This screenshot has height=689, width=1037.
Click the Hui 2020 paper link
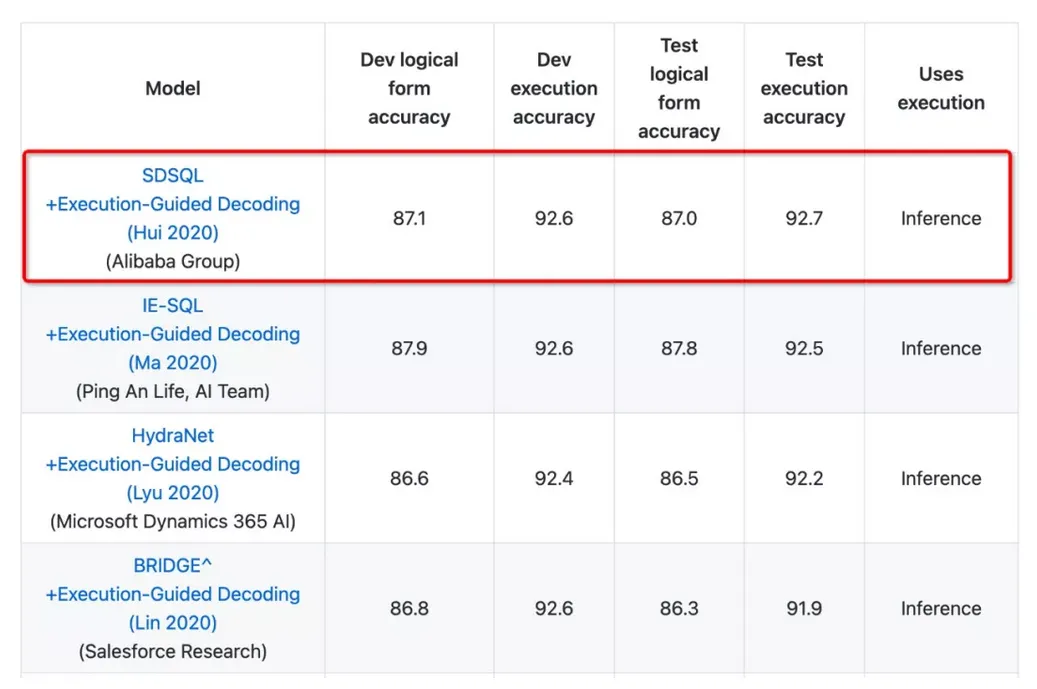[173, 232]
